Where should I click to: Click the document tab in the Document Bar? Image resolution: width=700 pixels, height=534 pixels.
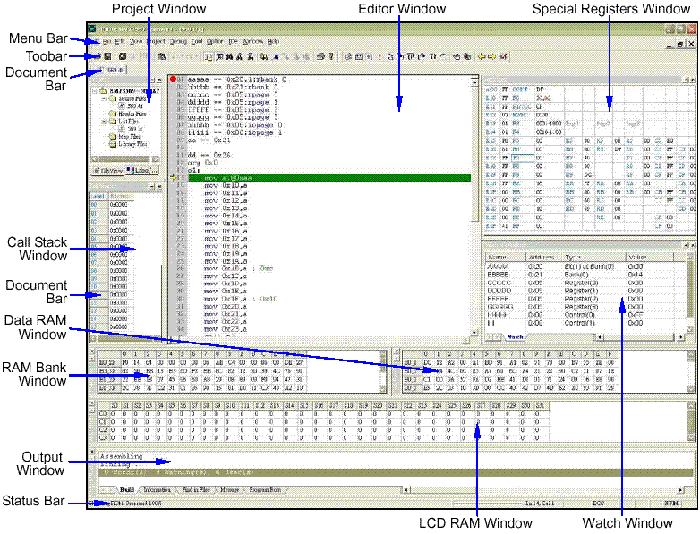click(112, 70)
